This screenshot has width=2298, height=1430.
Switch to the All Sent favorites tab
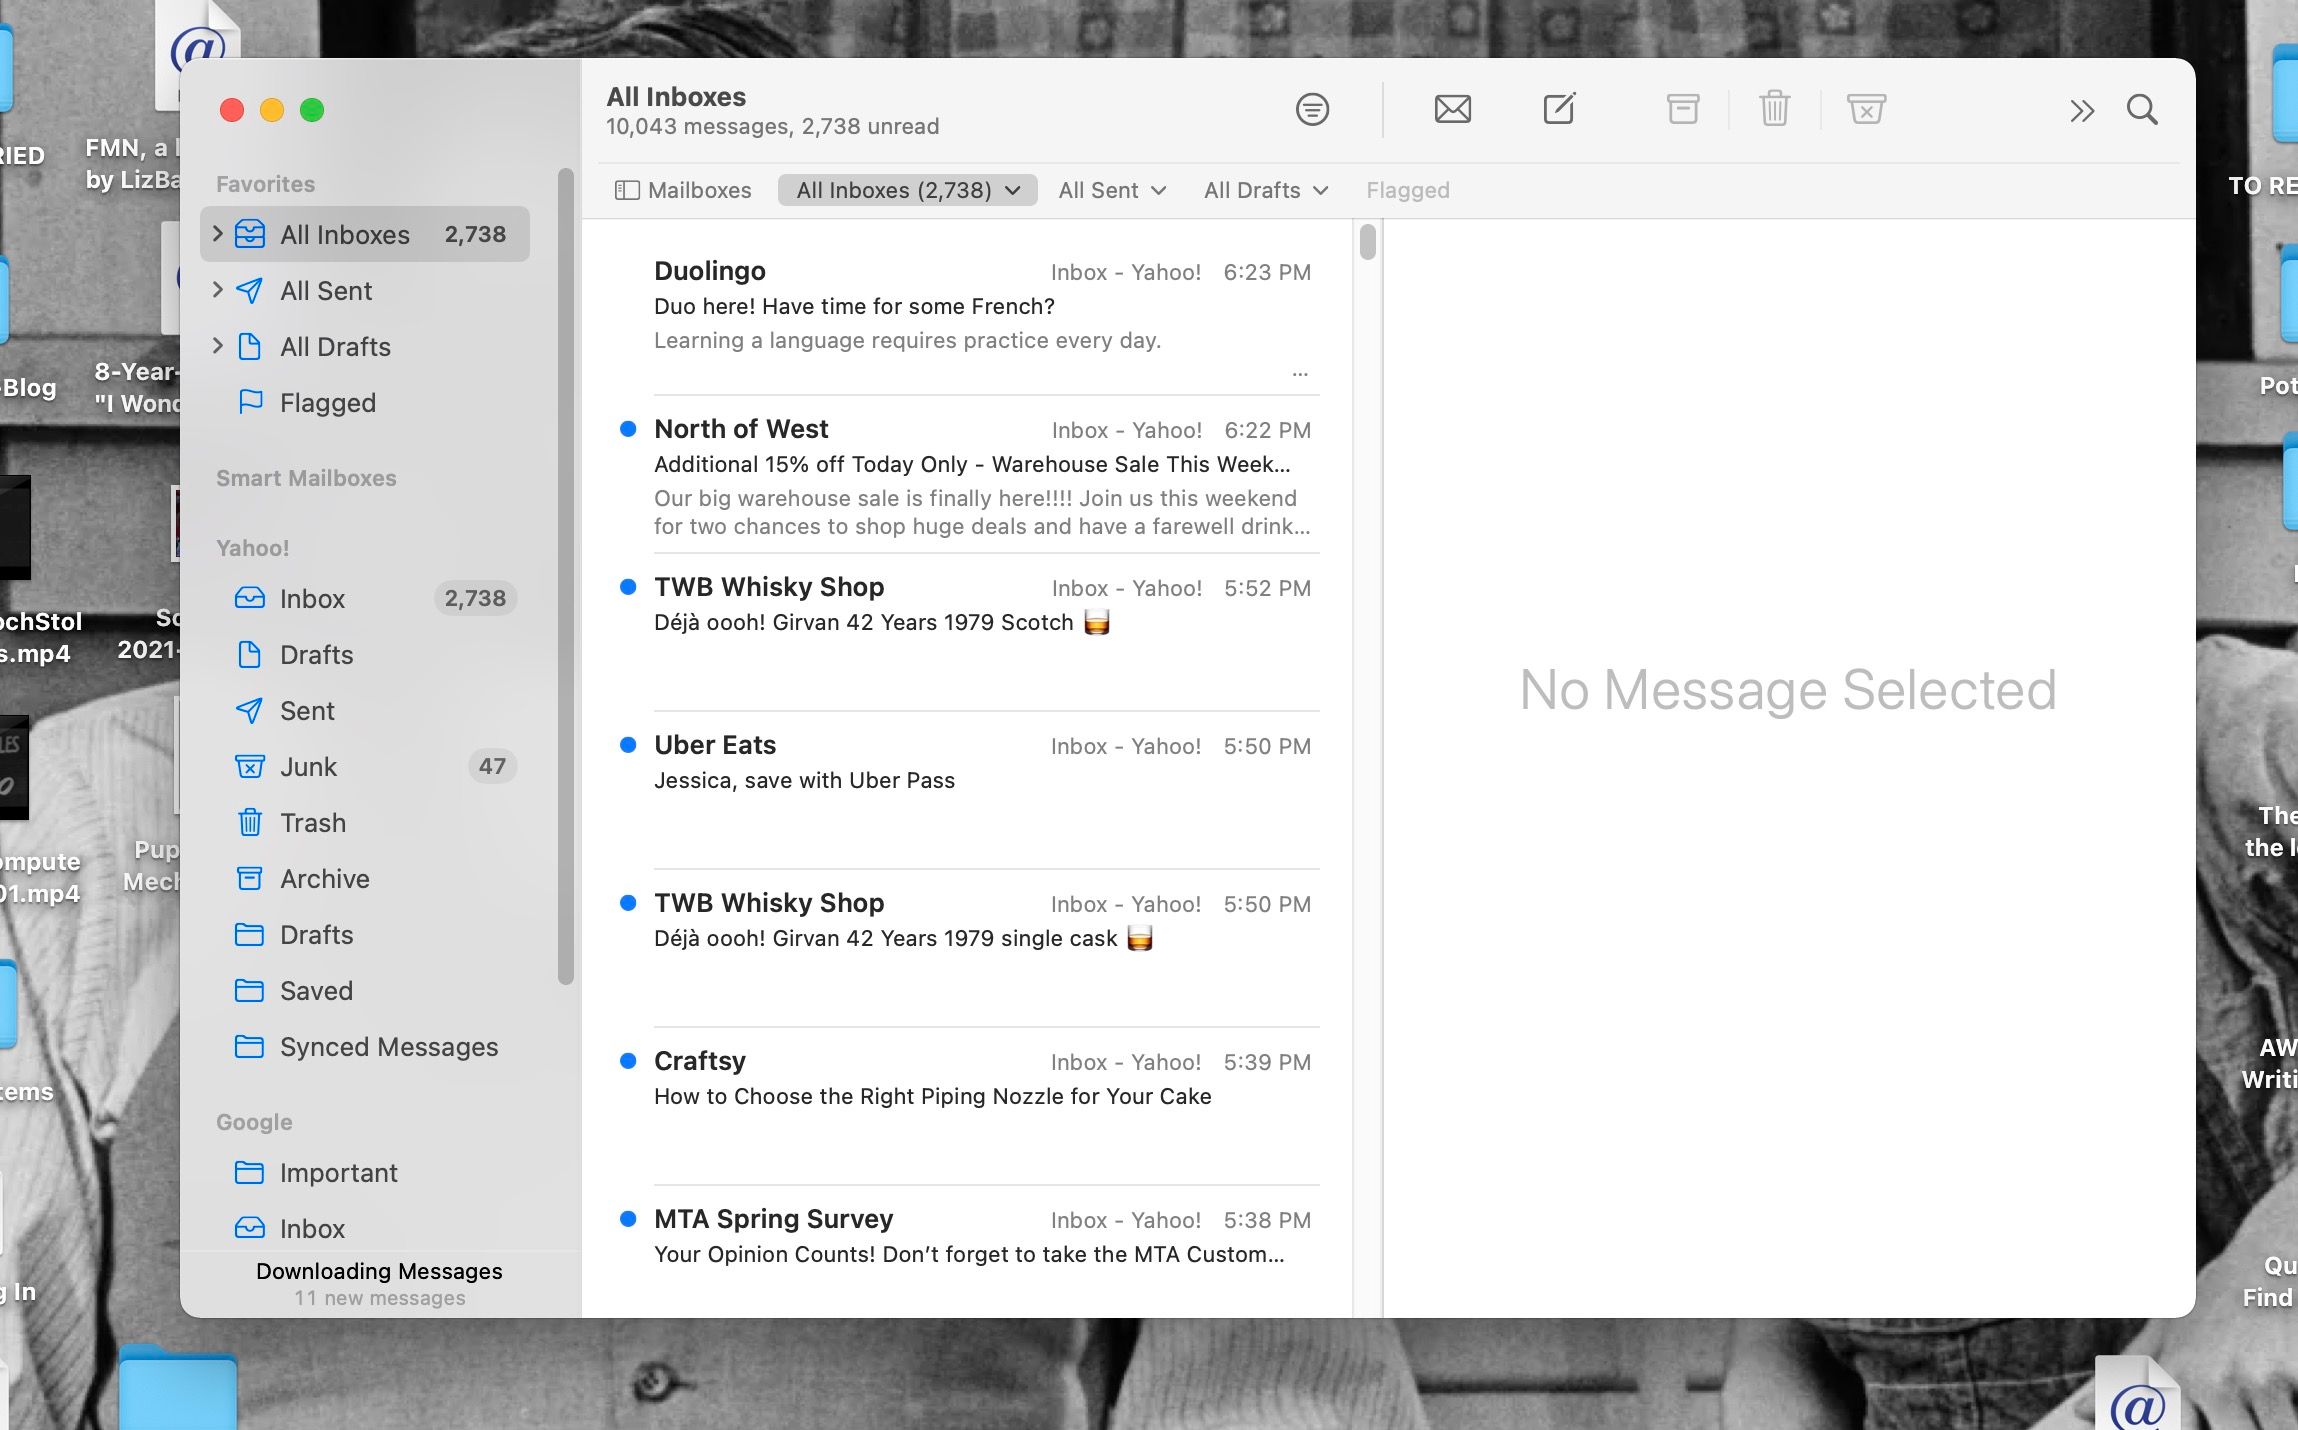(1100, 189)
